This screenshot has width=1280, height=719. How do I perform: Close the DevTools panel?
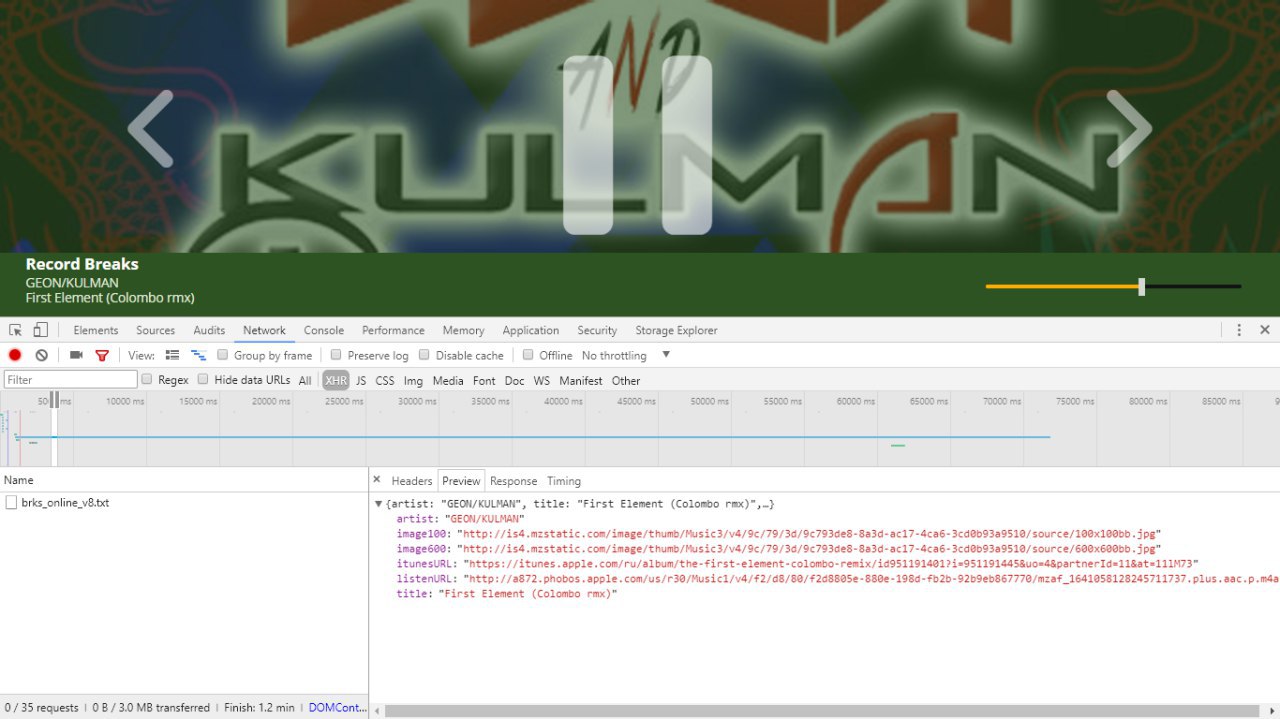(x=1265, y=330)
